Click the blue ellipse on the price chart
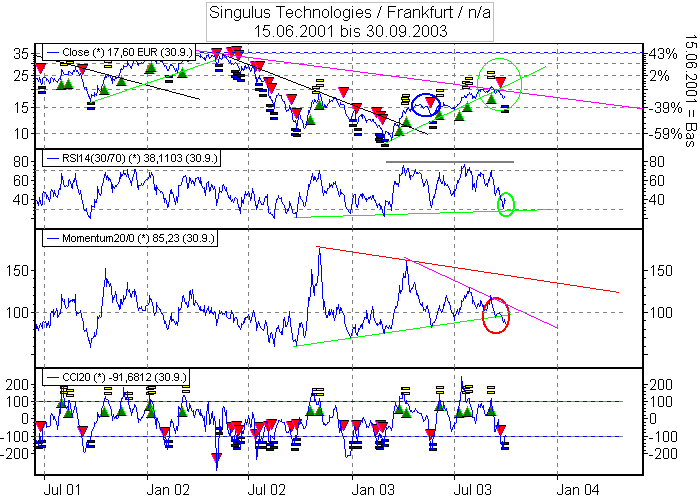The image size is (700, 500). point(426,105)
